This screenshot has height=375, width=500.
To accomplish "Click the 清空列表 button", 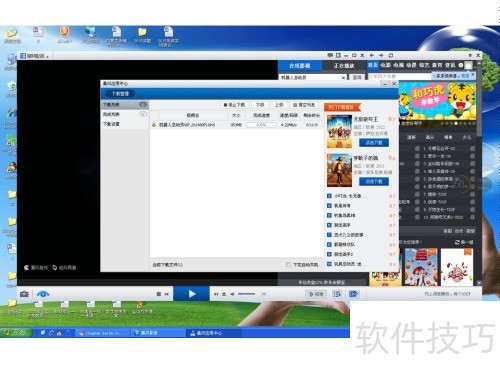I will coord(304,105).
